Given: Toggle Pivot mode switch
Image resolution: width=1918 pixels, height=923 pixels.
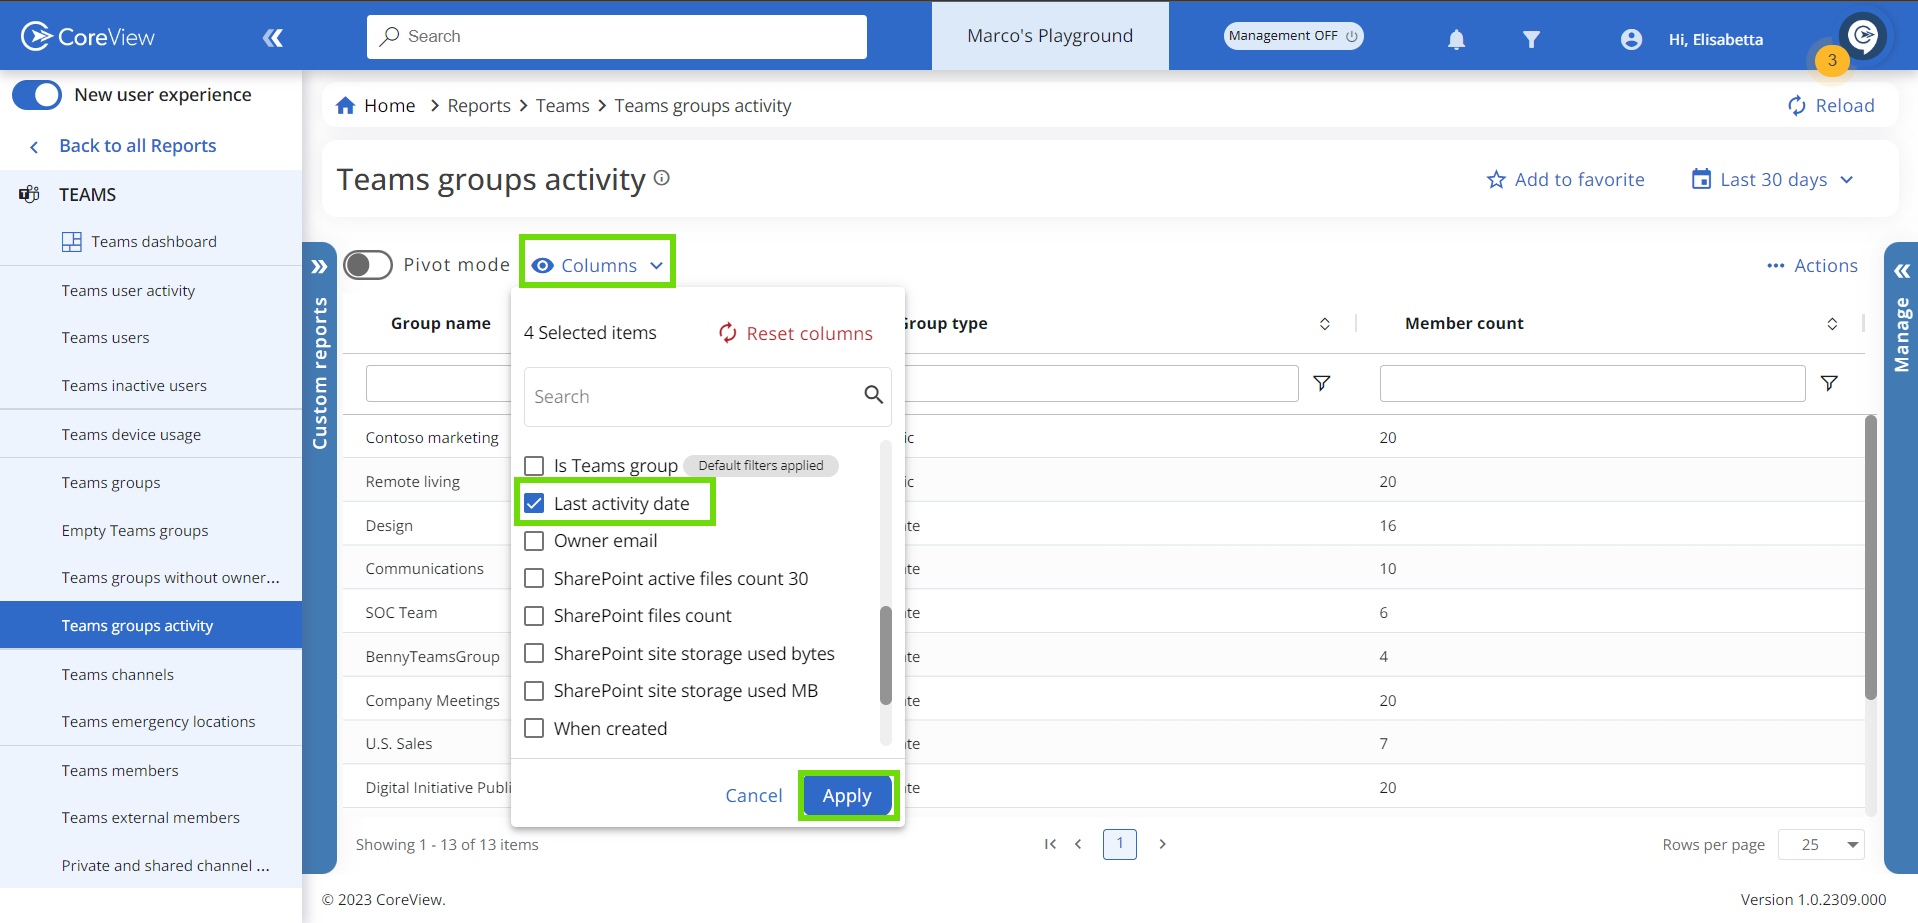Looking at the screenshot, I should click(368, 265).
